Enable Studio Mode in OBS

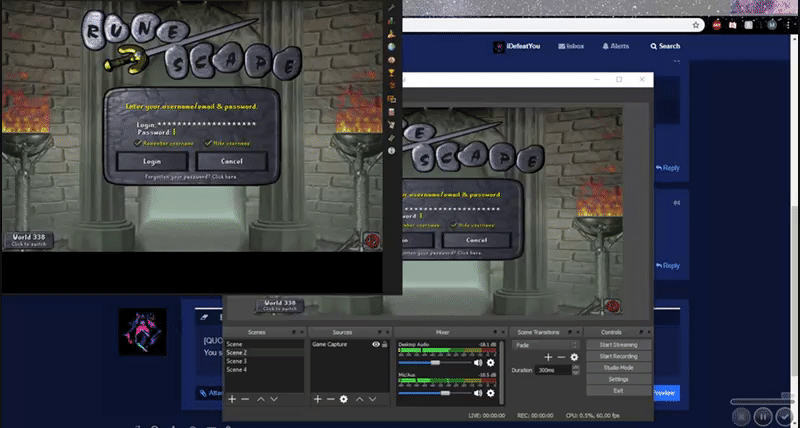coord(618,368)
